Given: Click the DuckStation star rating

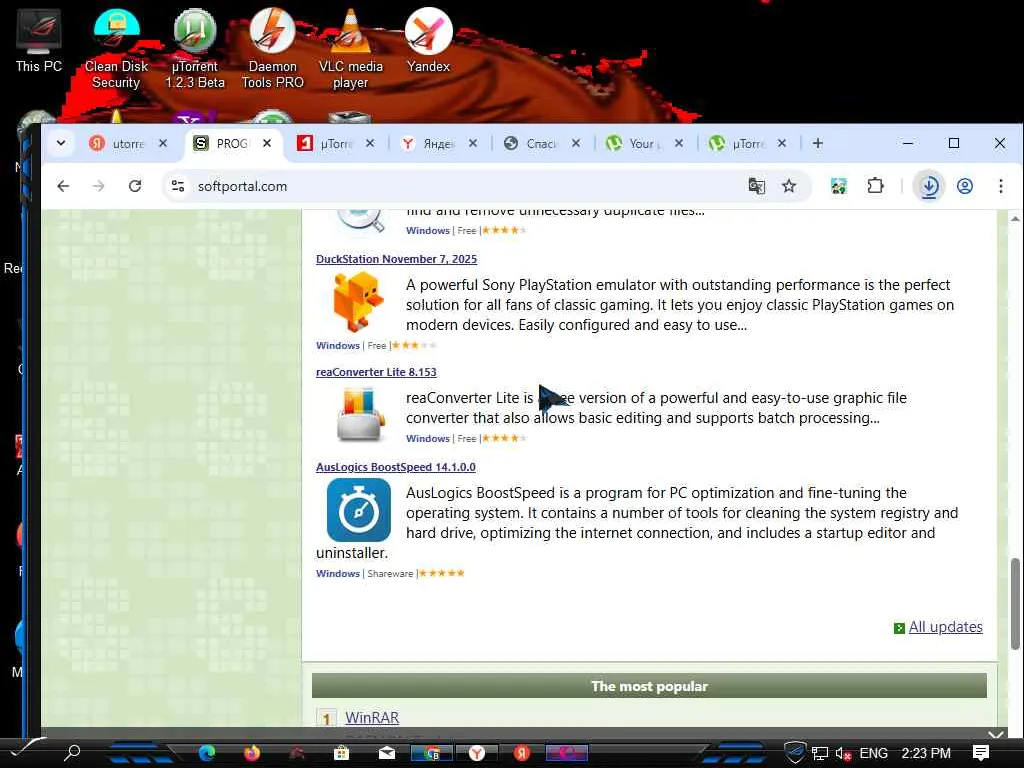Looking at the screenshot, I should 415,345.
